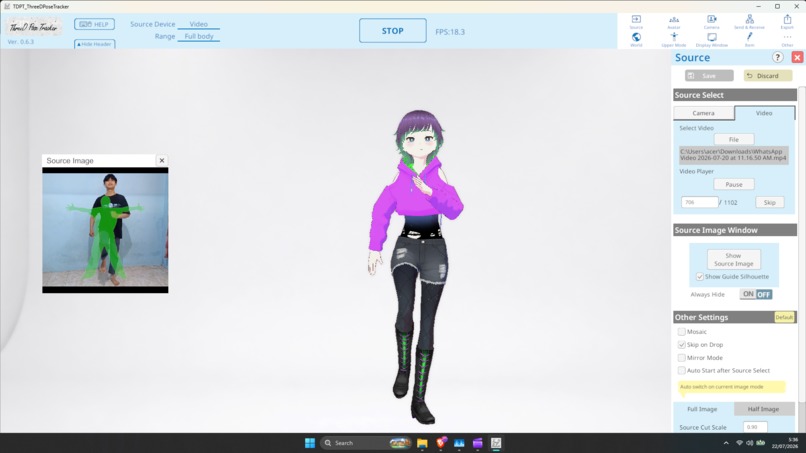Enable Mirror Mode checkbox
The image size is (806, 453).
coord(682,357)
